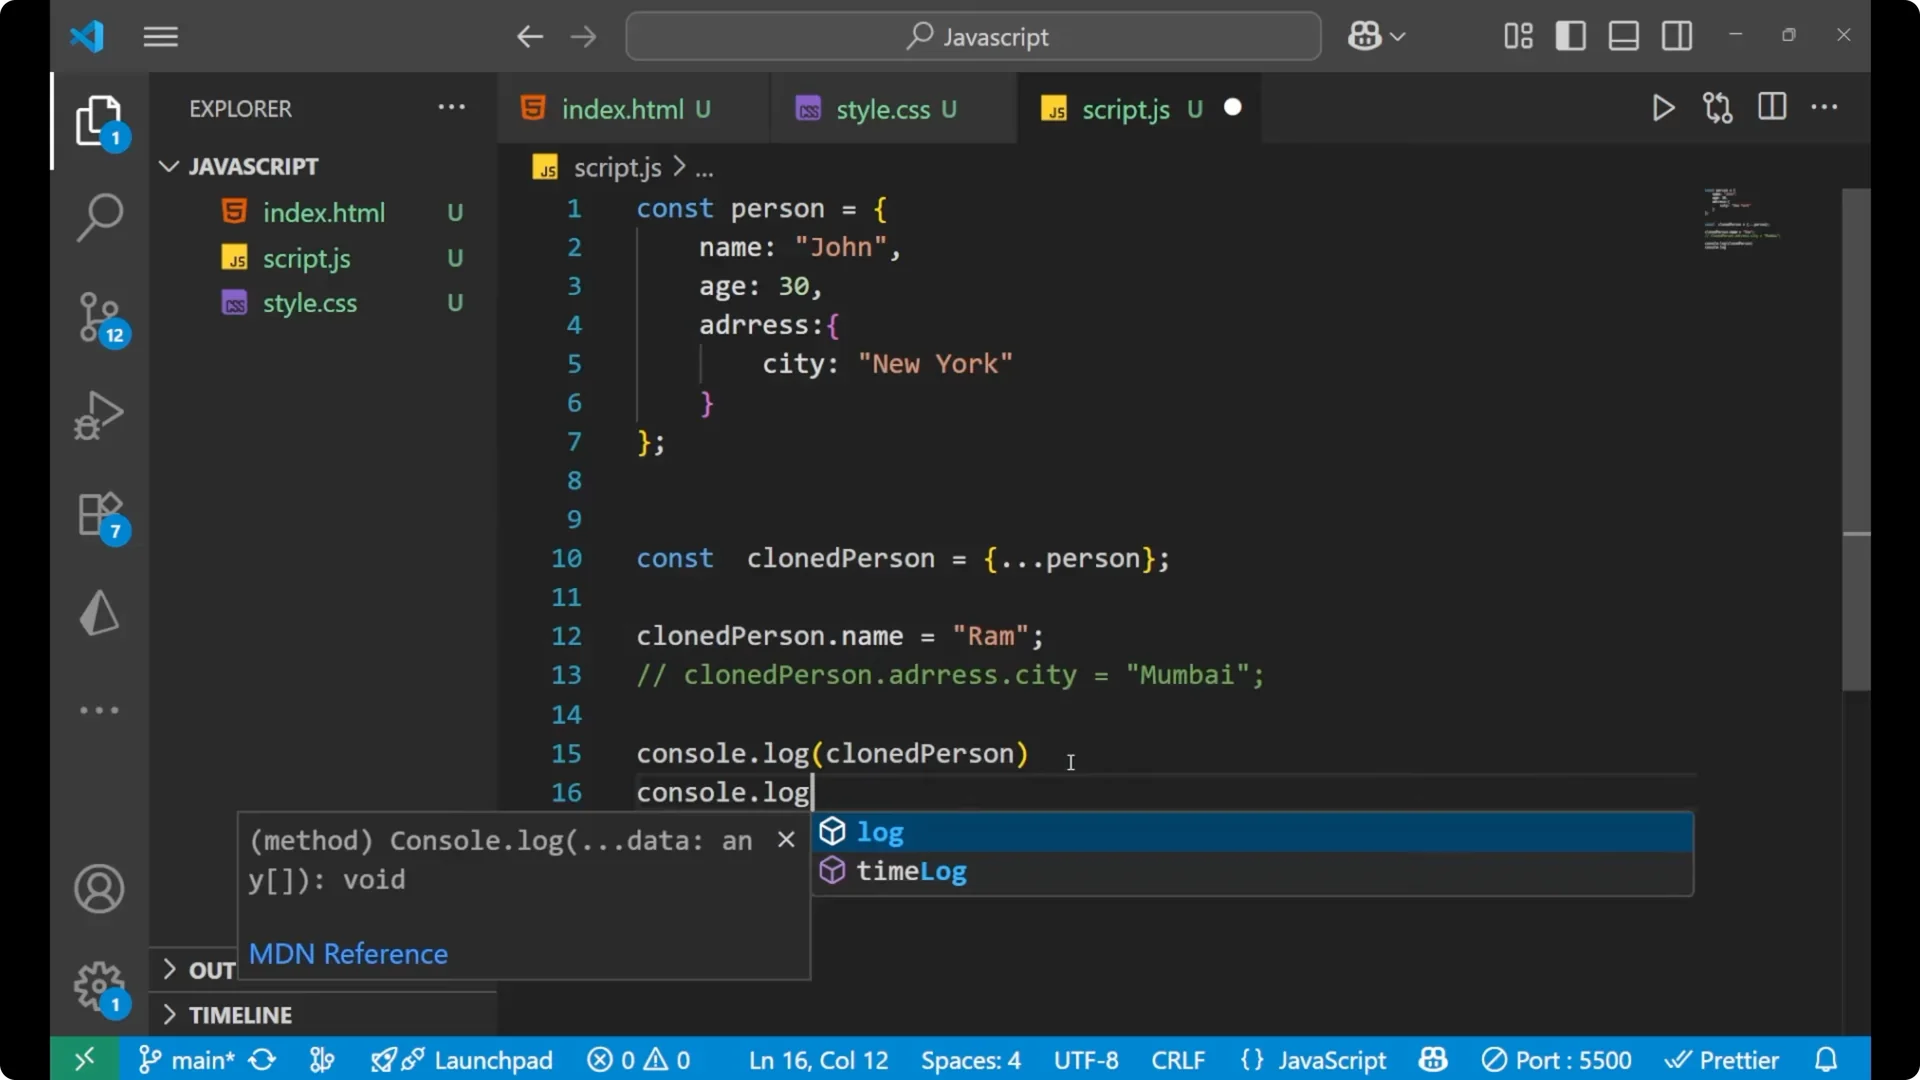The height and width of the screenshot is (1080, 1920).
Task: Toggle the primary side bar visibility
Action: click(1570, 35)
